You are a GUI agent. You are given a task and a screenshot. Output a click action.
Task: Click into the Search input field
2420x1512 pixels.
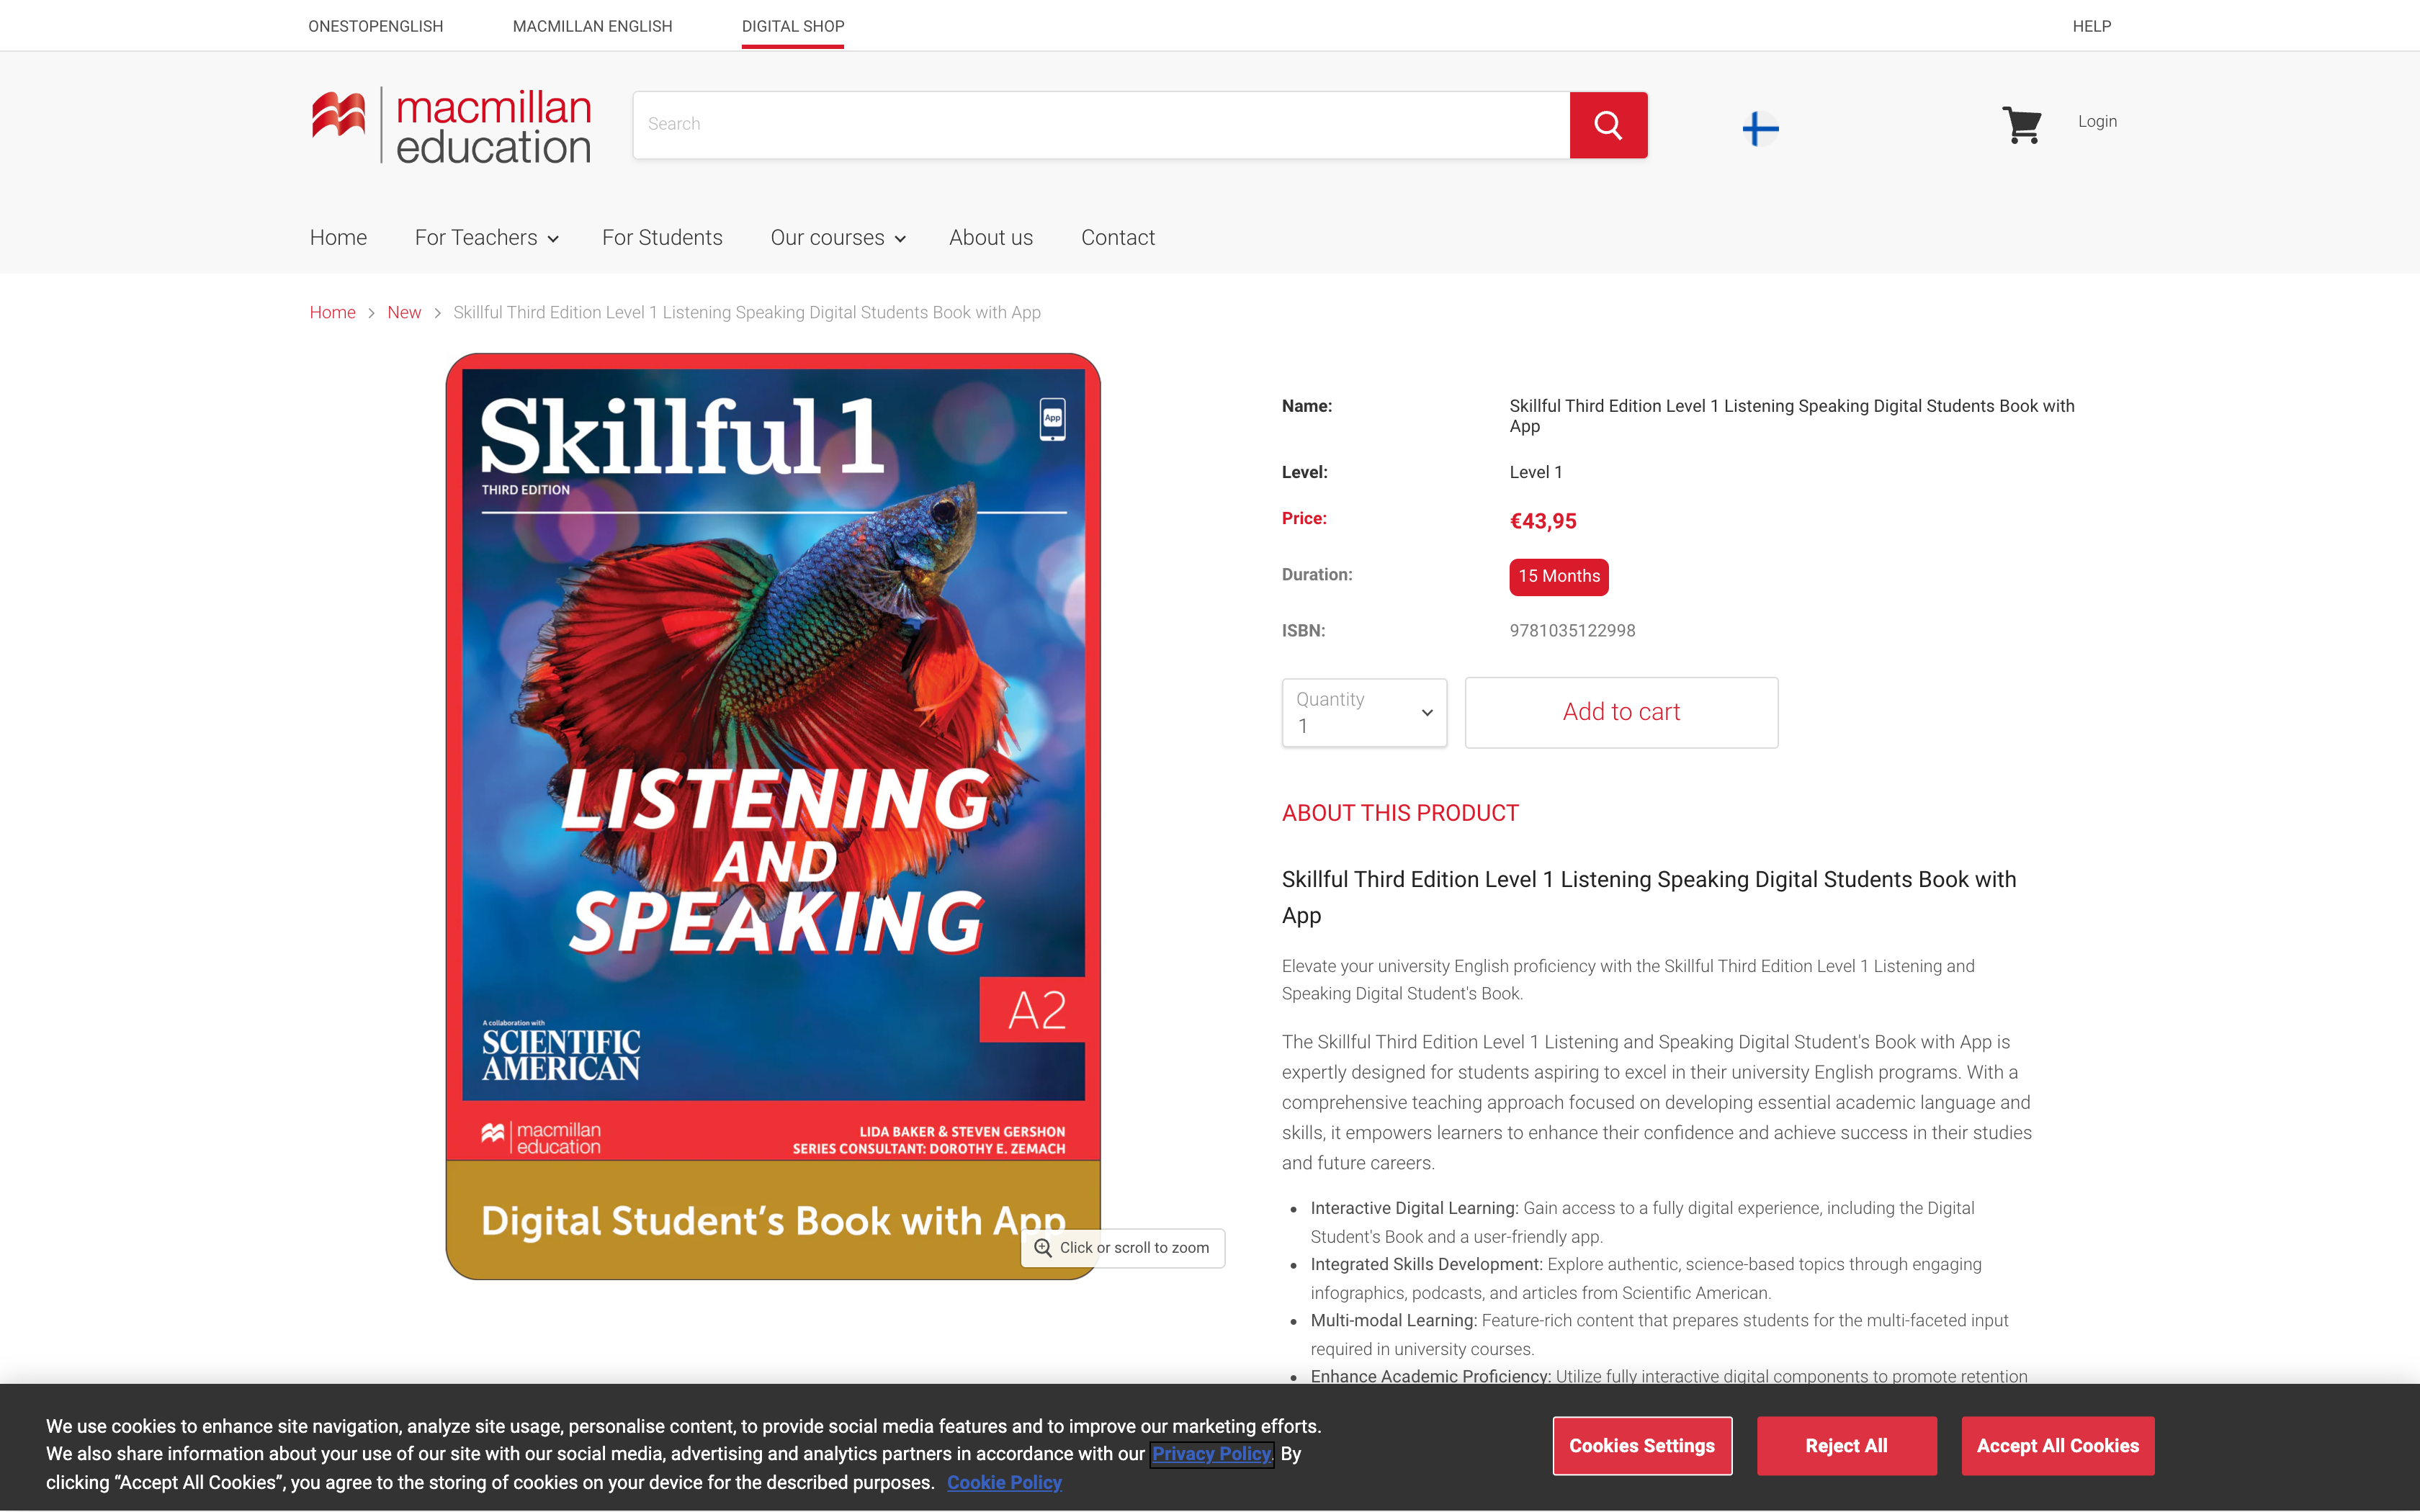coord(1101,124)
